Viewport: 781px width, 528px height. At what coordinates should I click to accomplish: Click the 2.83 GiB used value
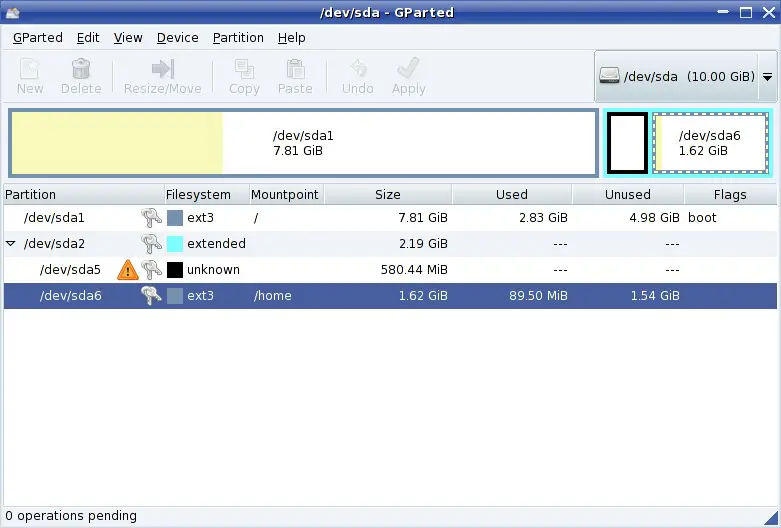(543, 218)
